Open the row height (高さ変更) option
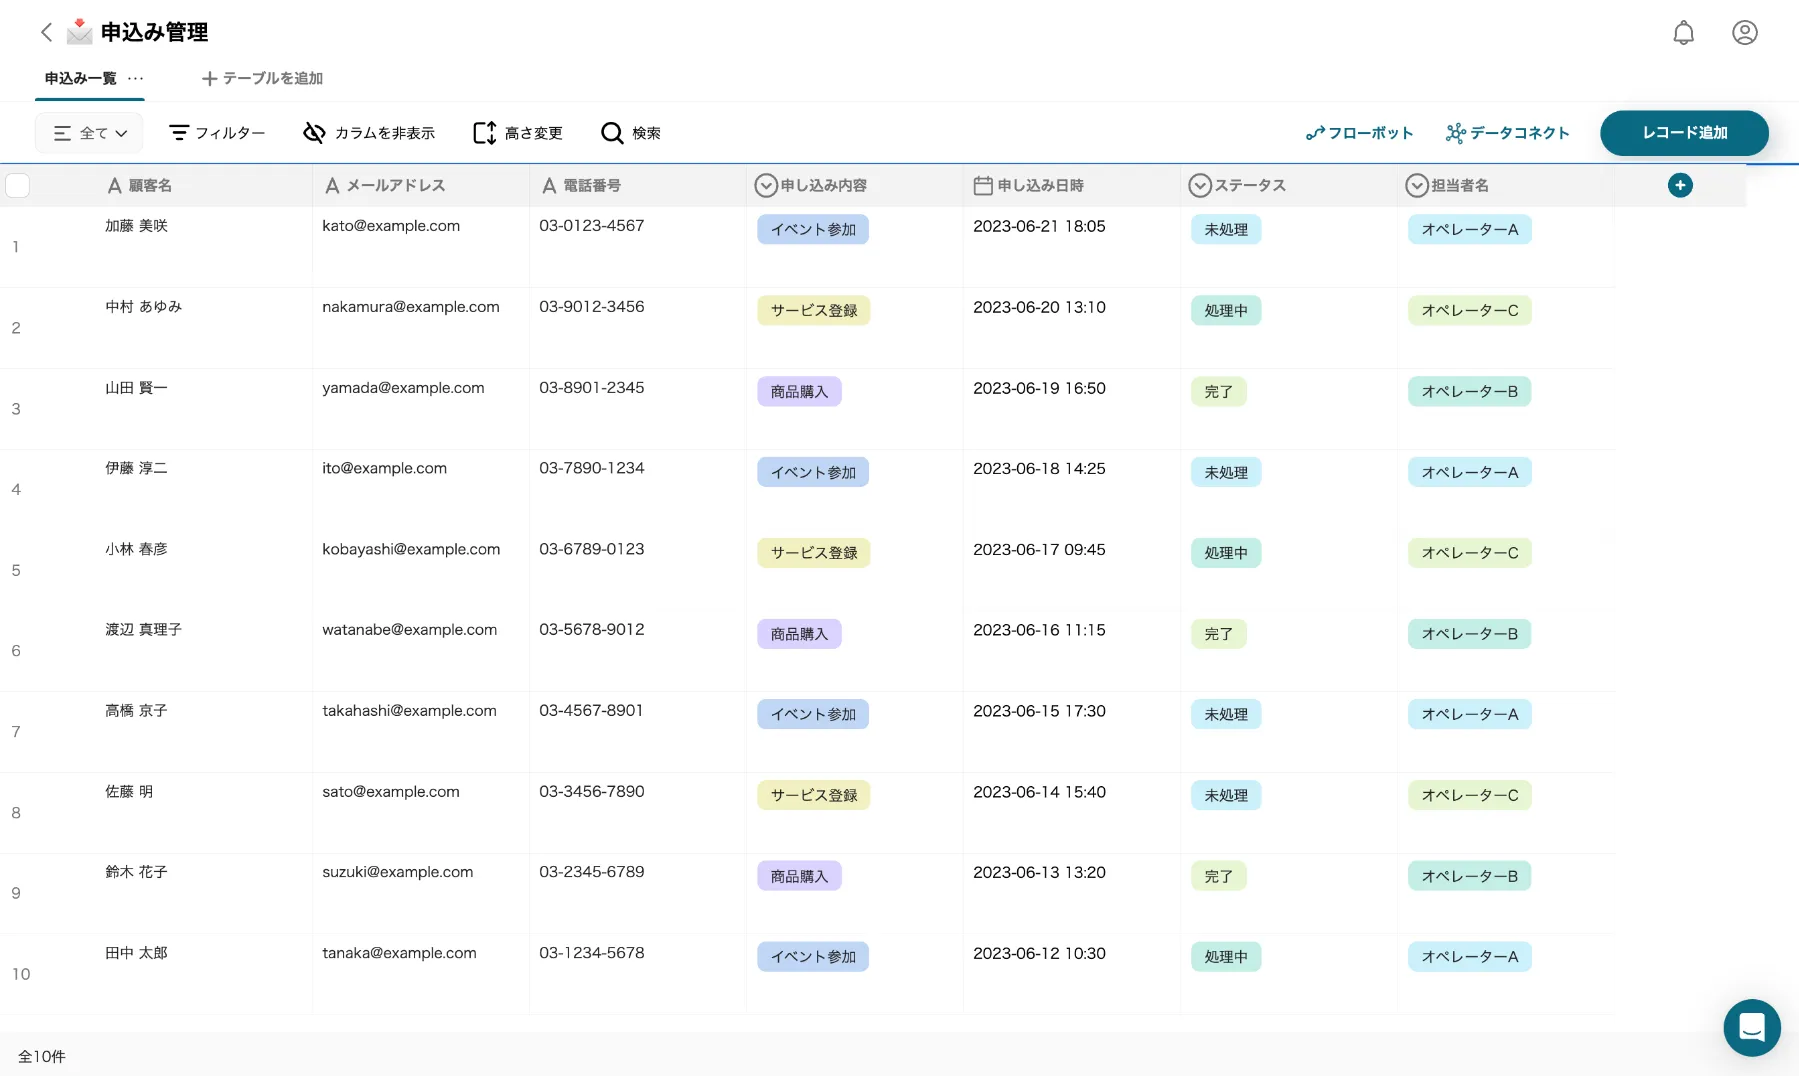The width and height of the screenshot is (1799, 1076). click(518, 133)
